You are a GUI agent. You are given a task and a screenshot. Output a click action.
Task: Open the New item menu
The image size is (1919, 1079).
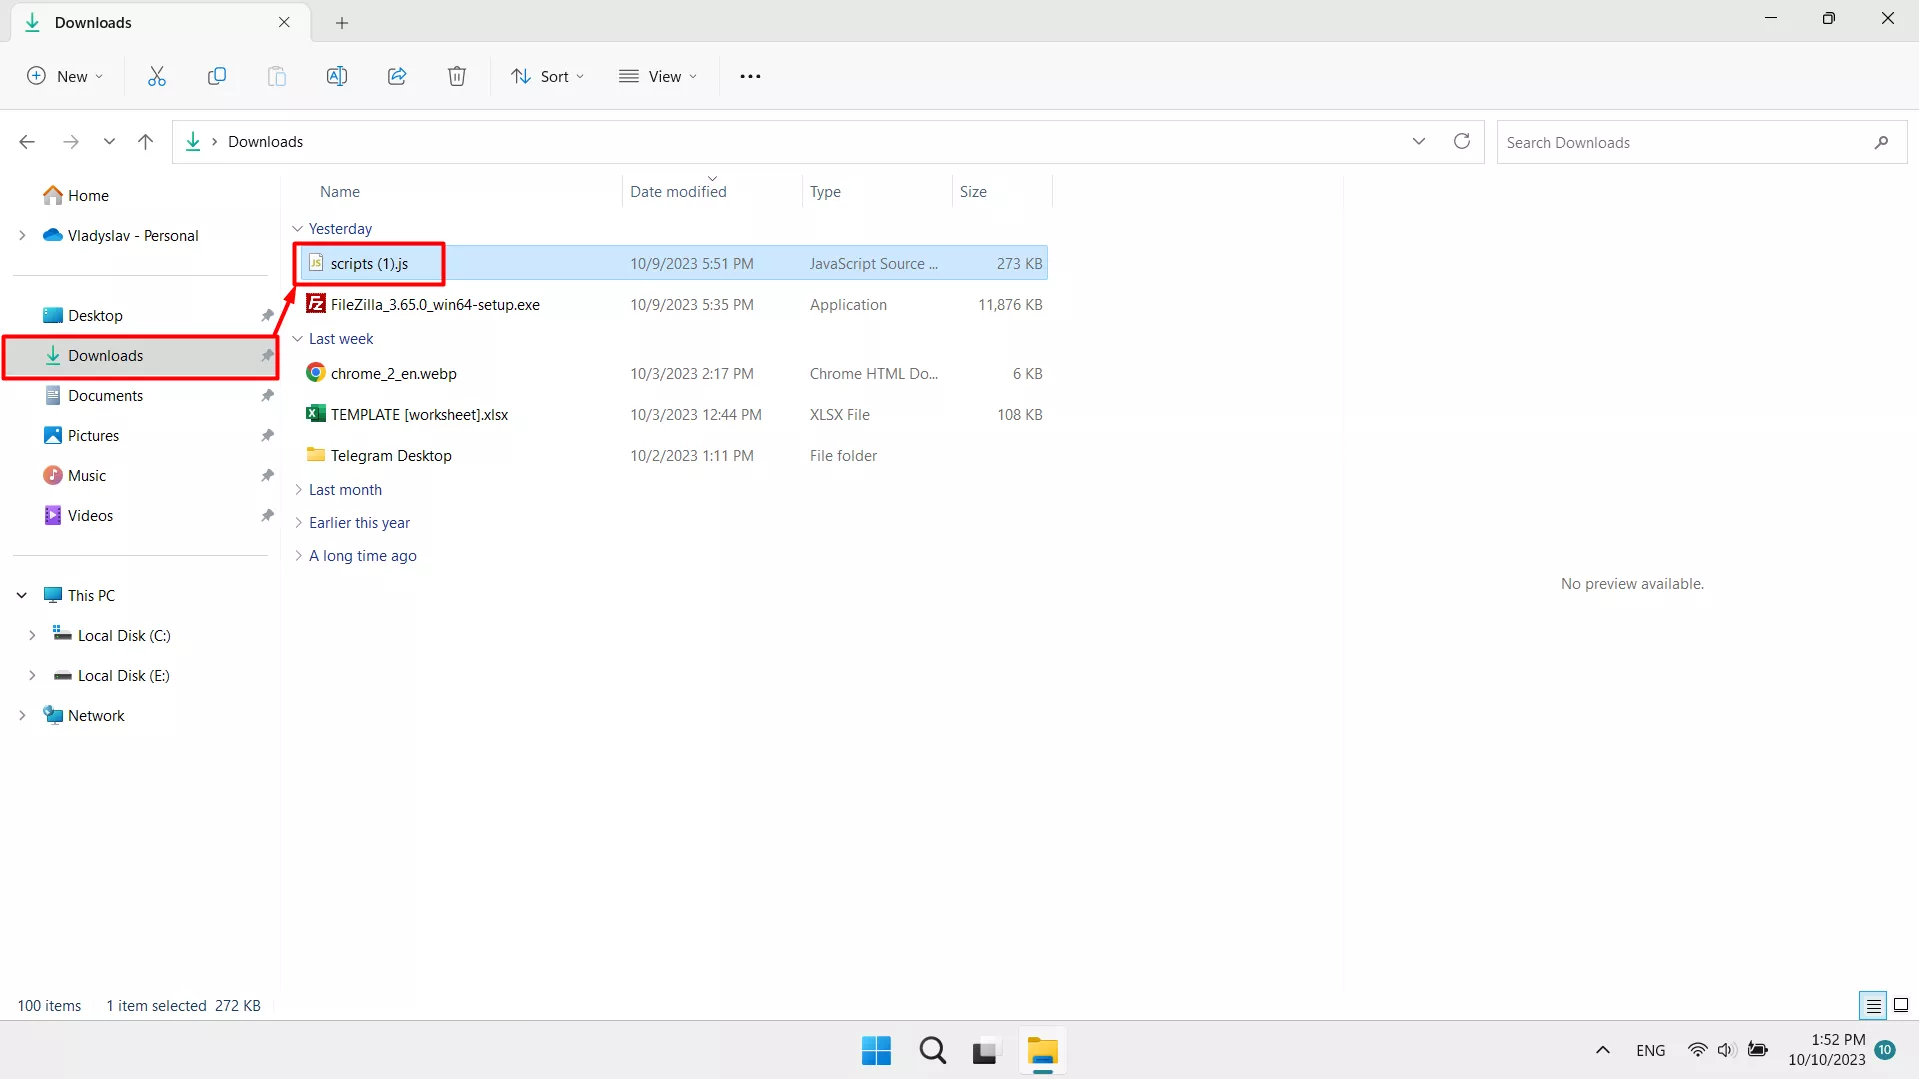(65, 76)
